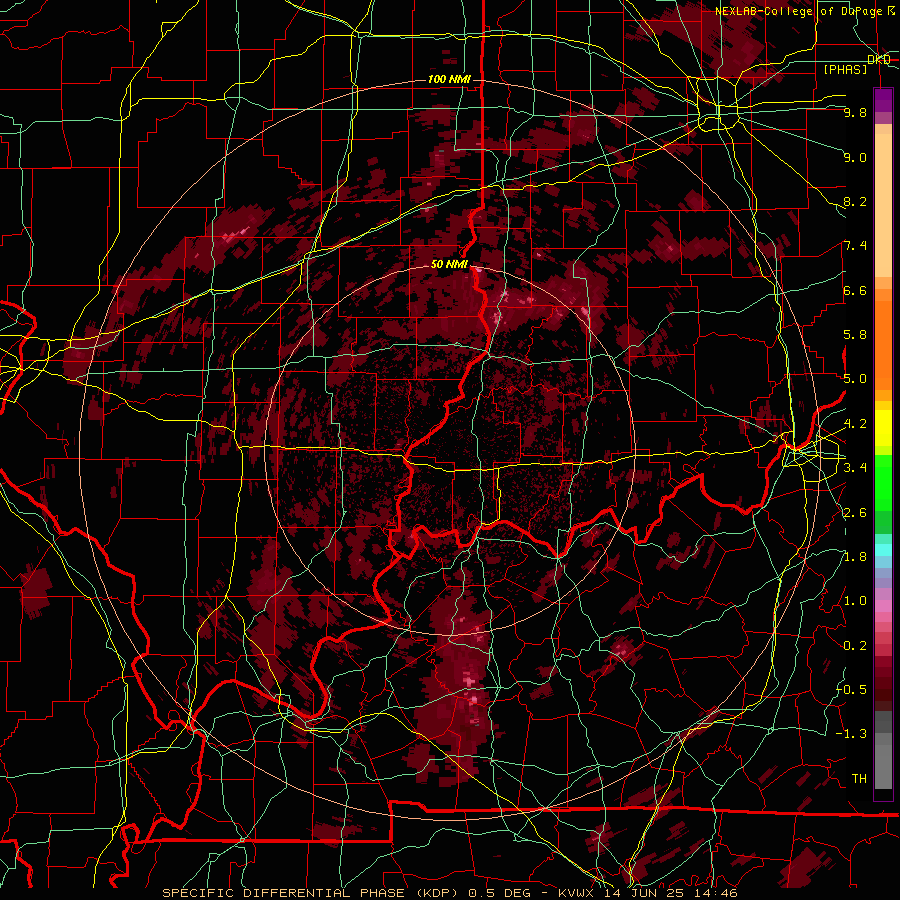Click the 1.8 value on color scale
The image size is (900, 900).
(x=855, y=557)
